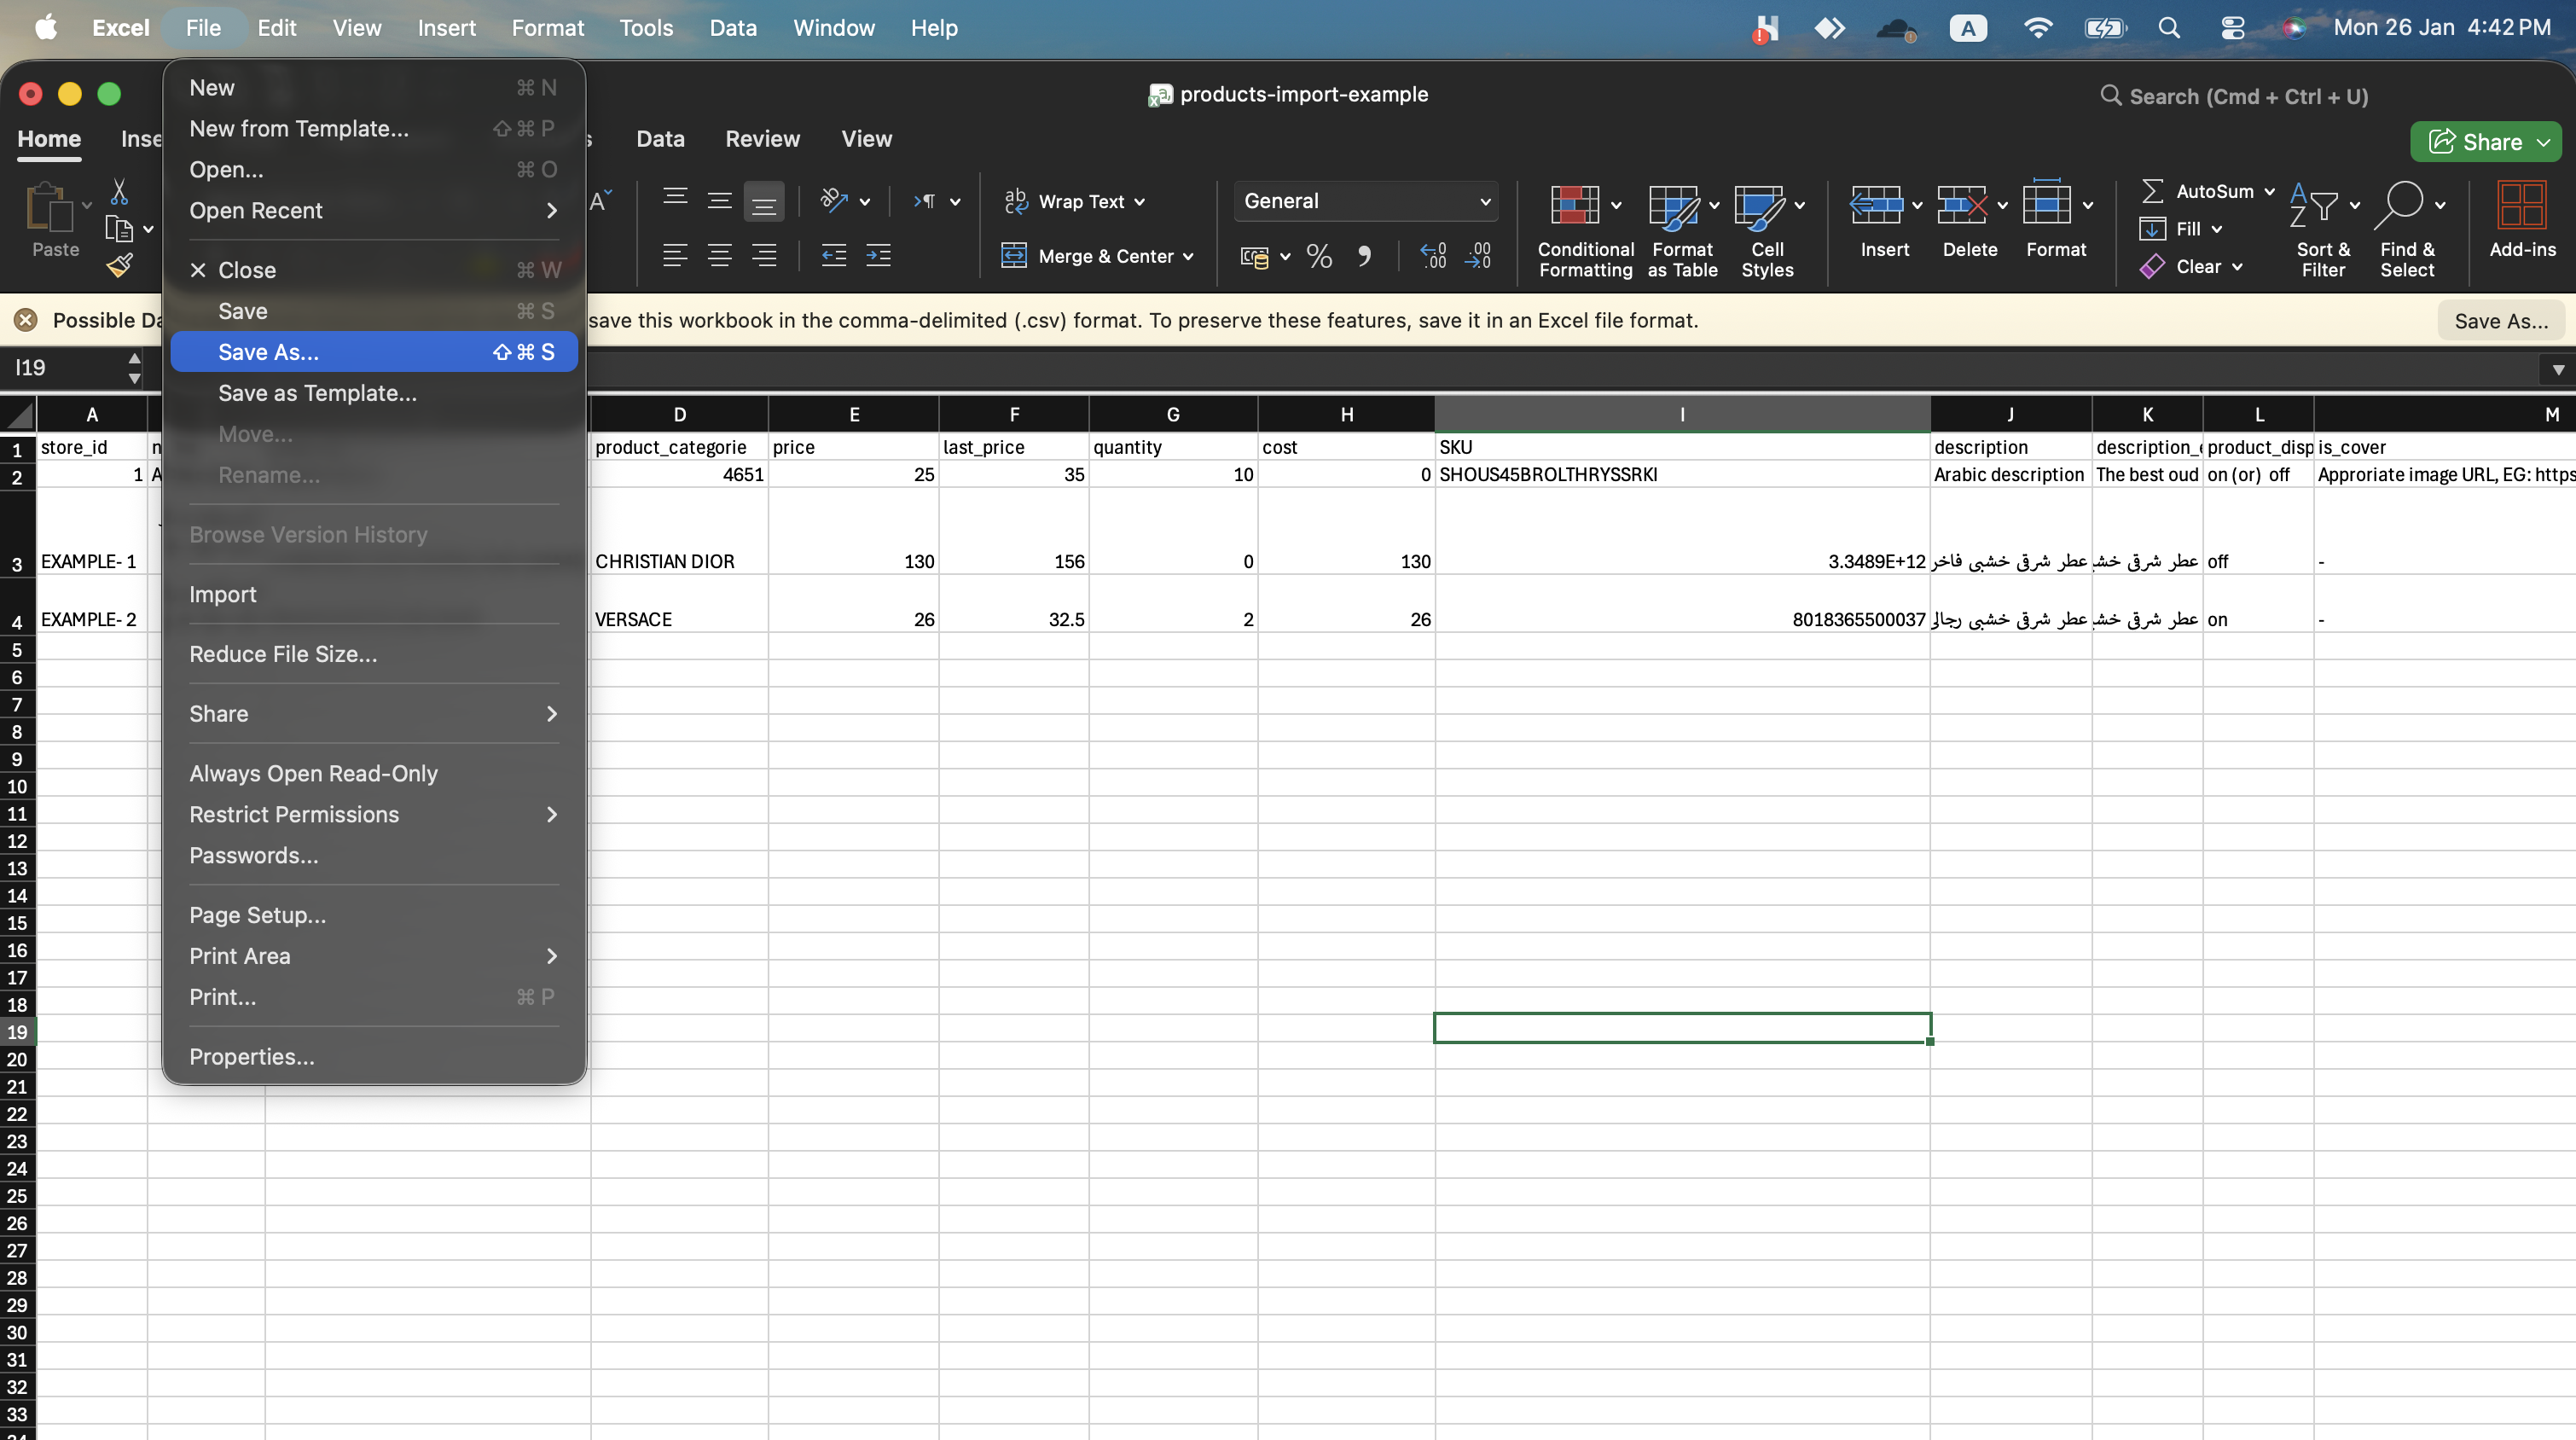Viewport: 2576px width, 1440px height.
Task: Expand the AutoSum dropdown arrow
Action: [2269, 191]
